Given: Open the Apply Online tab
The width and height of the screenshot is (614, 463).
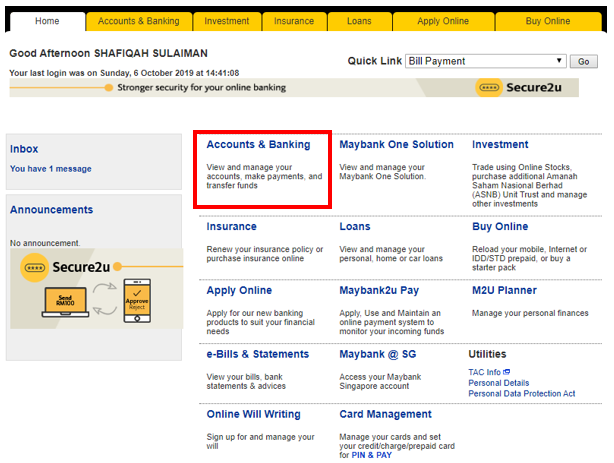Looking at the screenshot, I should [442, 20].
